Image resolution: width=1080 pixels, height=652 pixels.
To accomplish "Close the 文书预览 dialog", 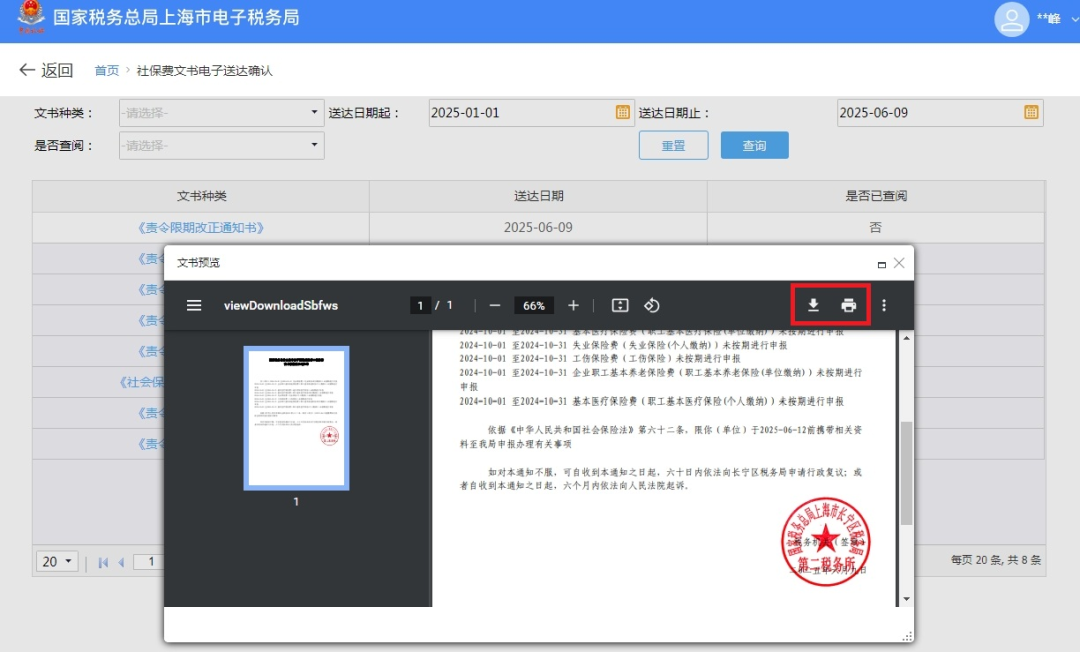I will (899, 263).
